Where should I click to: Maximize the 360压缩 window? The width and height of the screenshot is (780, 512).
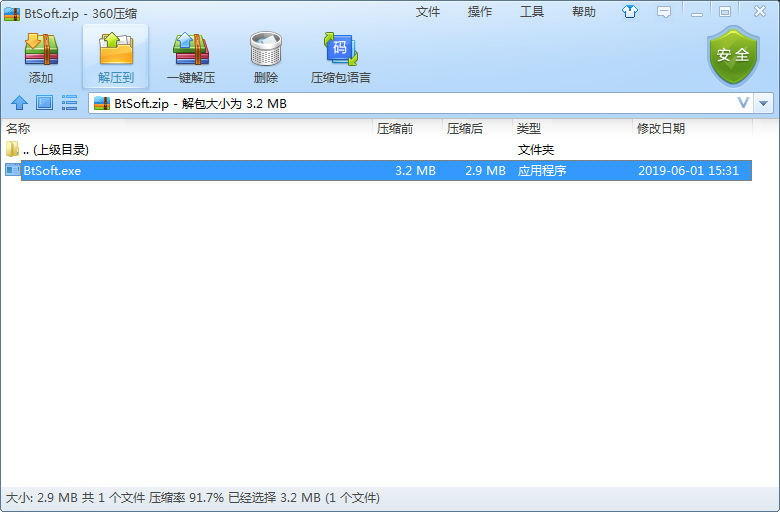pyautogui.click(x=725, y=12)
